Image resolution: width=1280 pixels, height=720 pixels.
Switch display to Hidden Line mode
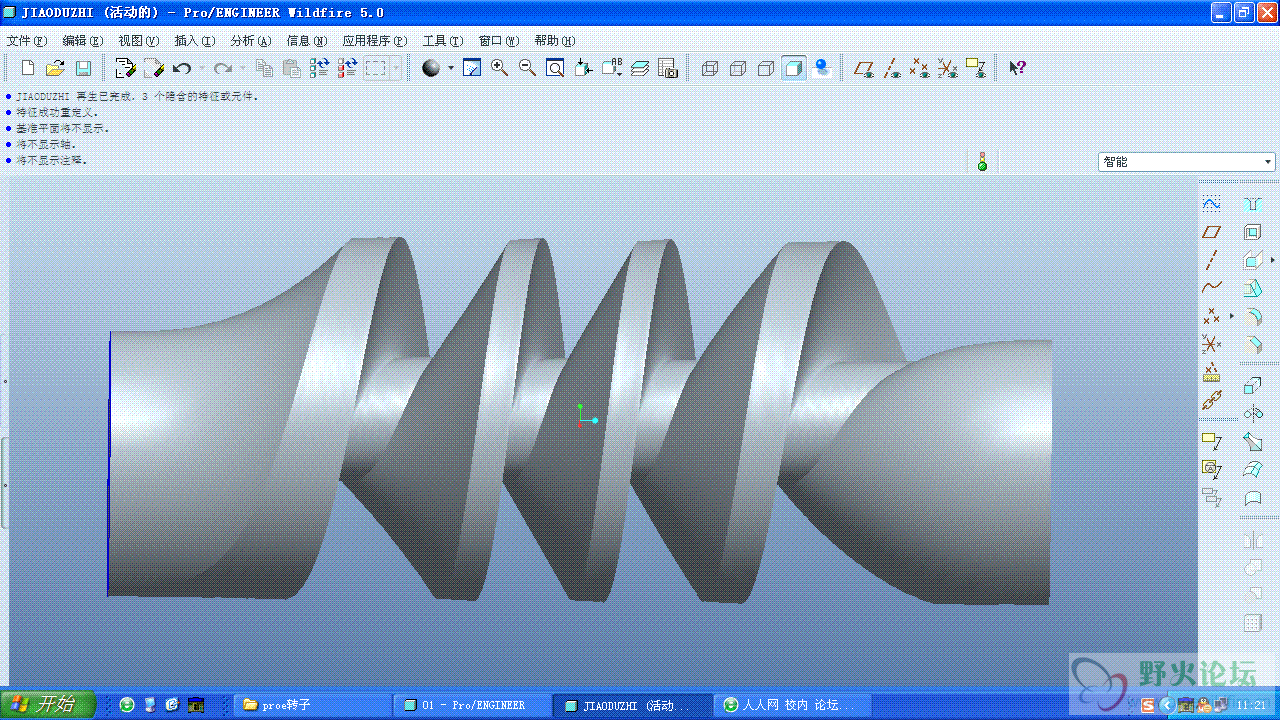click(x=738, y=68)
